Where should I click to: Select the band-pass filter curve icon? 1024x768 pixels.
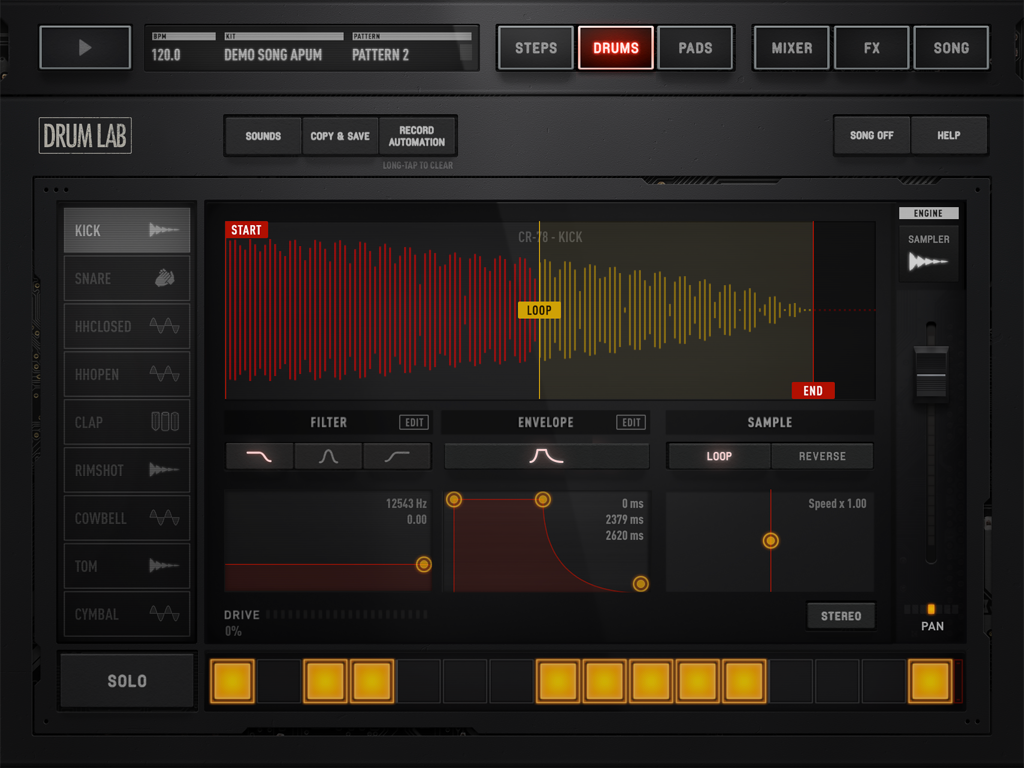328,456
